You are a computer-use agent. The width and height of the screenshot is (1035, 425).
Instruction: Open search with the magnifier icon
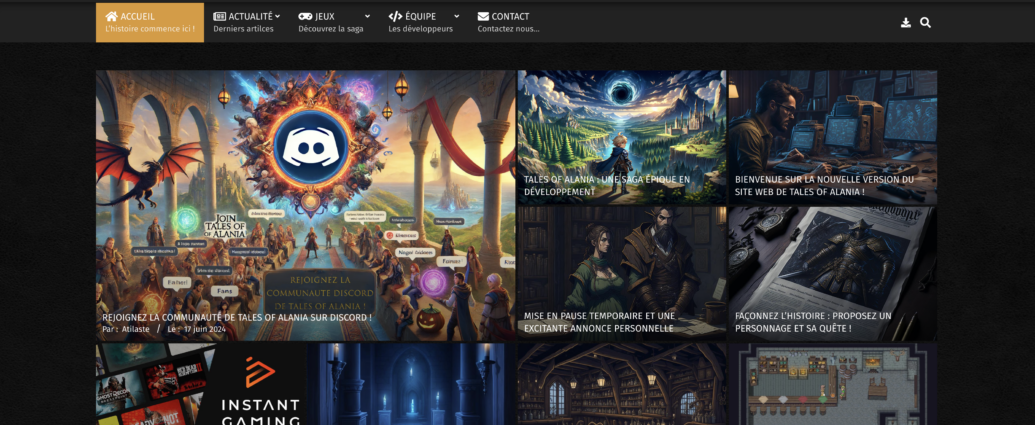[x=925, y=22]
